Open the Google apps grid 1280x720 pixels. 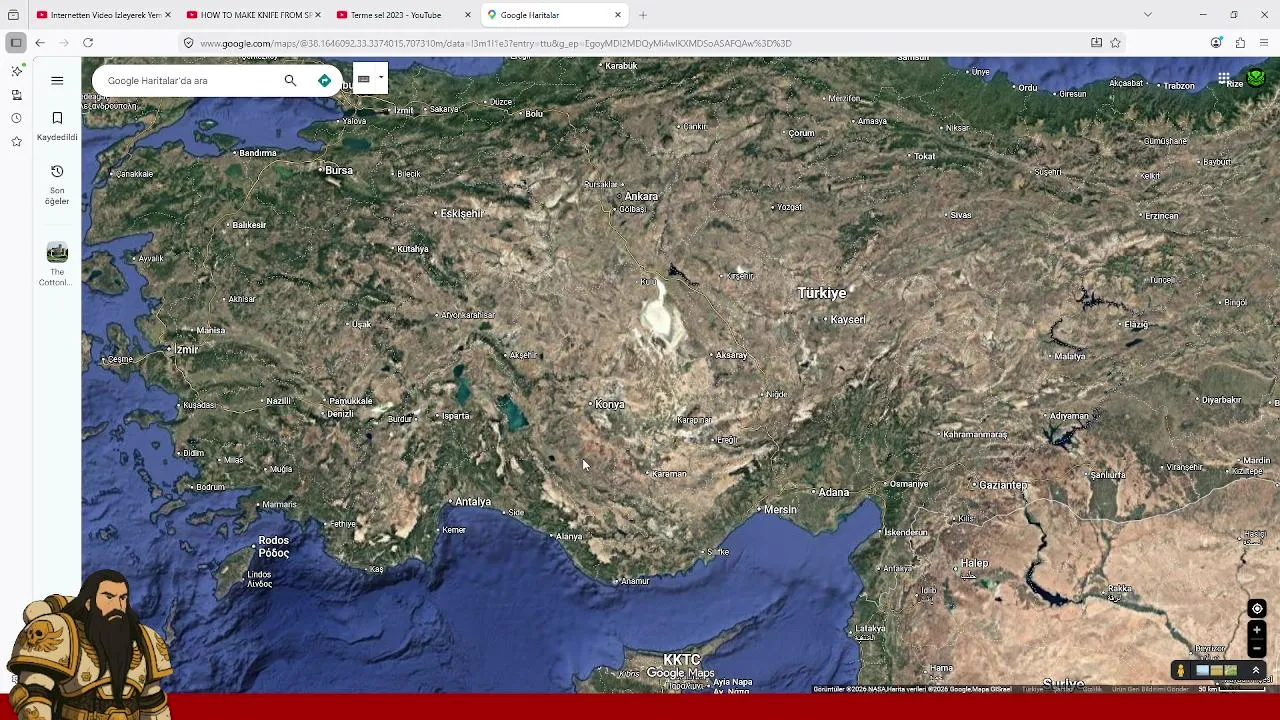[1224, 78]
